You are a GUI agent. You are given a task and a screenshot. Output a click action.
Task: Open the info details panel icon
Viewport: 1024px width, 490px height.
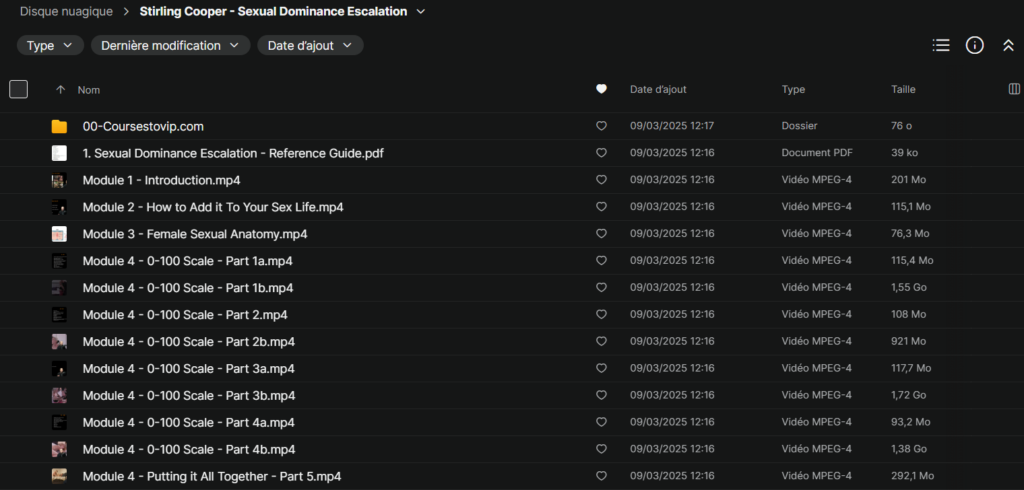coord(974,45)
